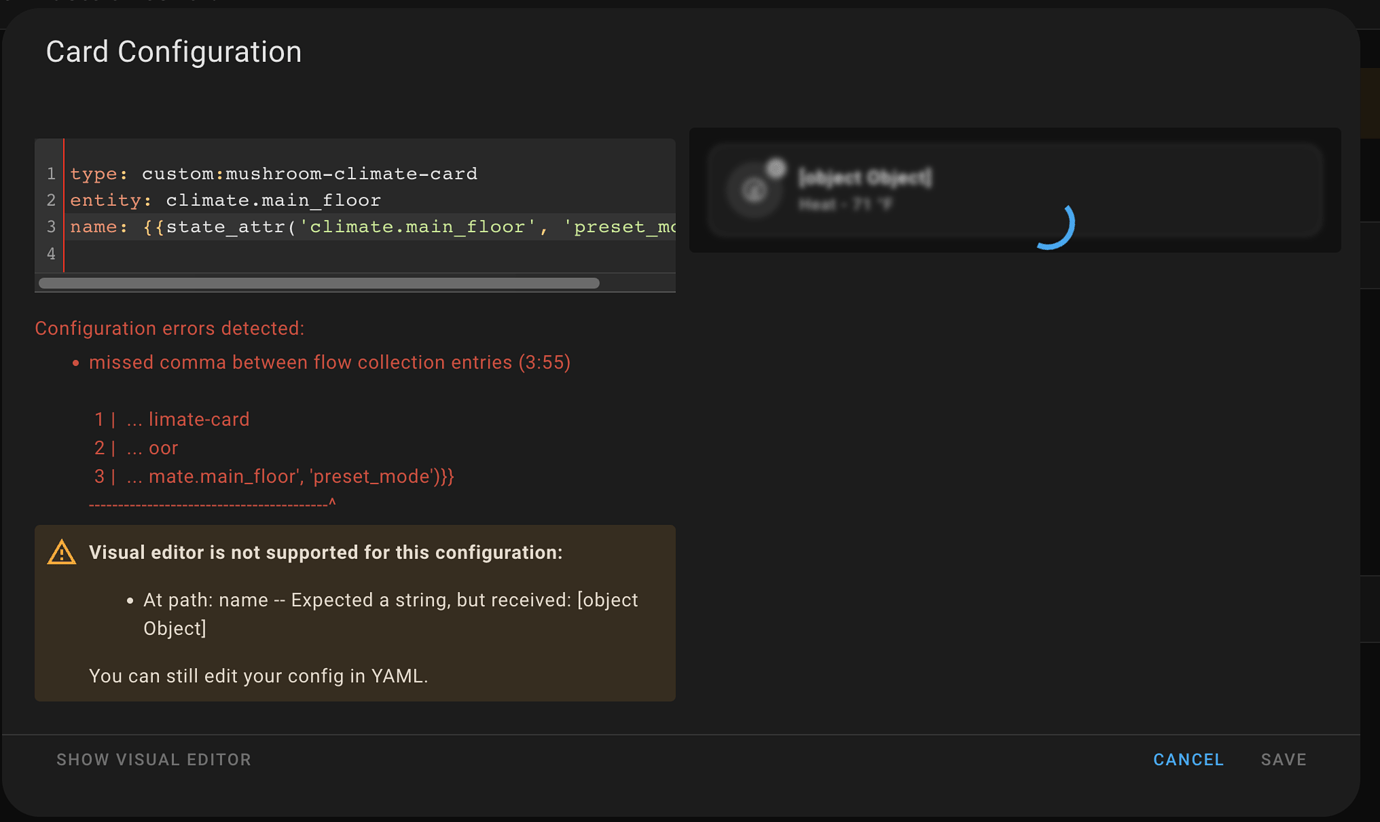
Task: Open the error detail for missed comma
Action: coord(330,362)
